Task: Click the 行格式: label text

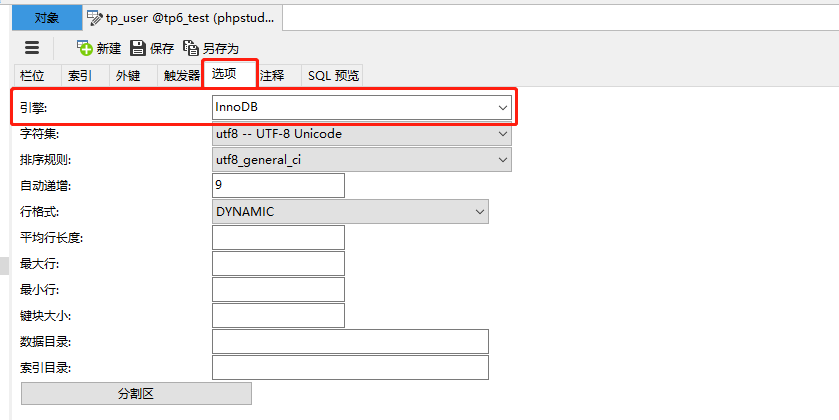Action: pos(39,212)
